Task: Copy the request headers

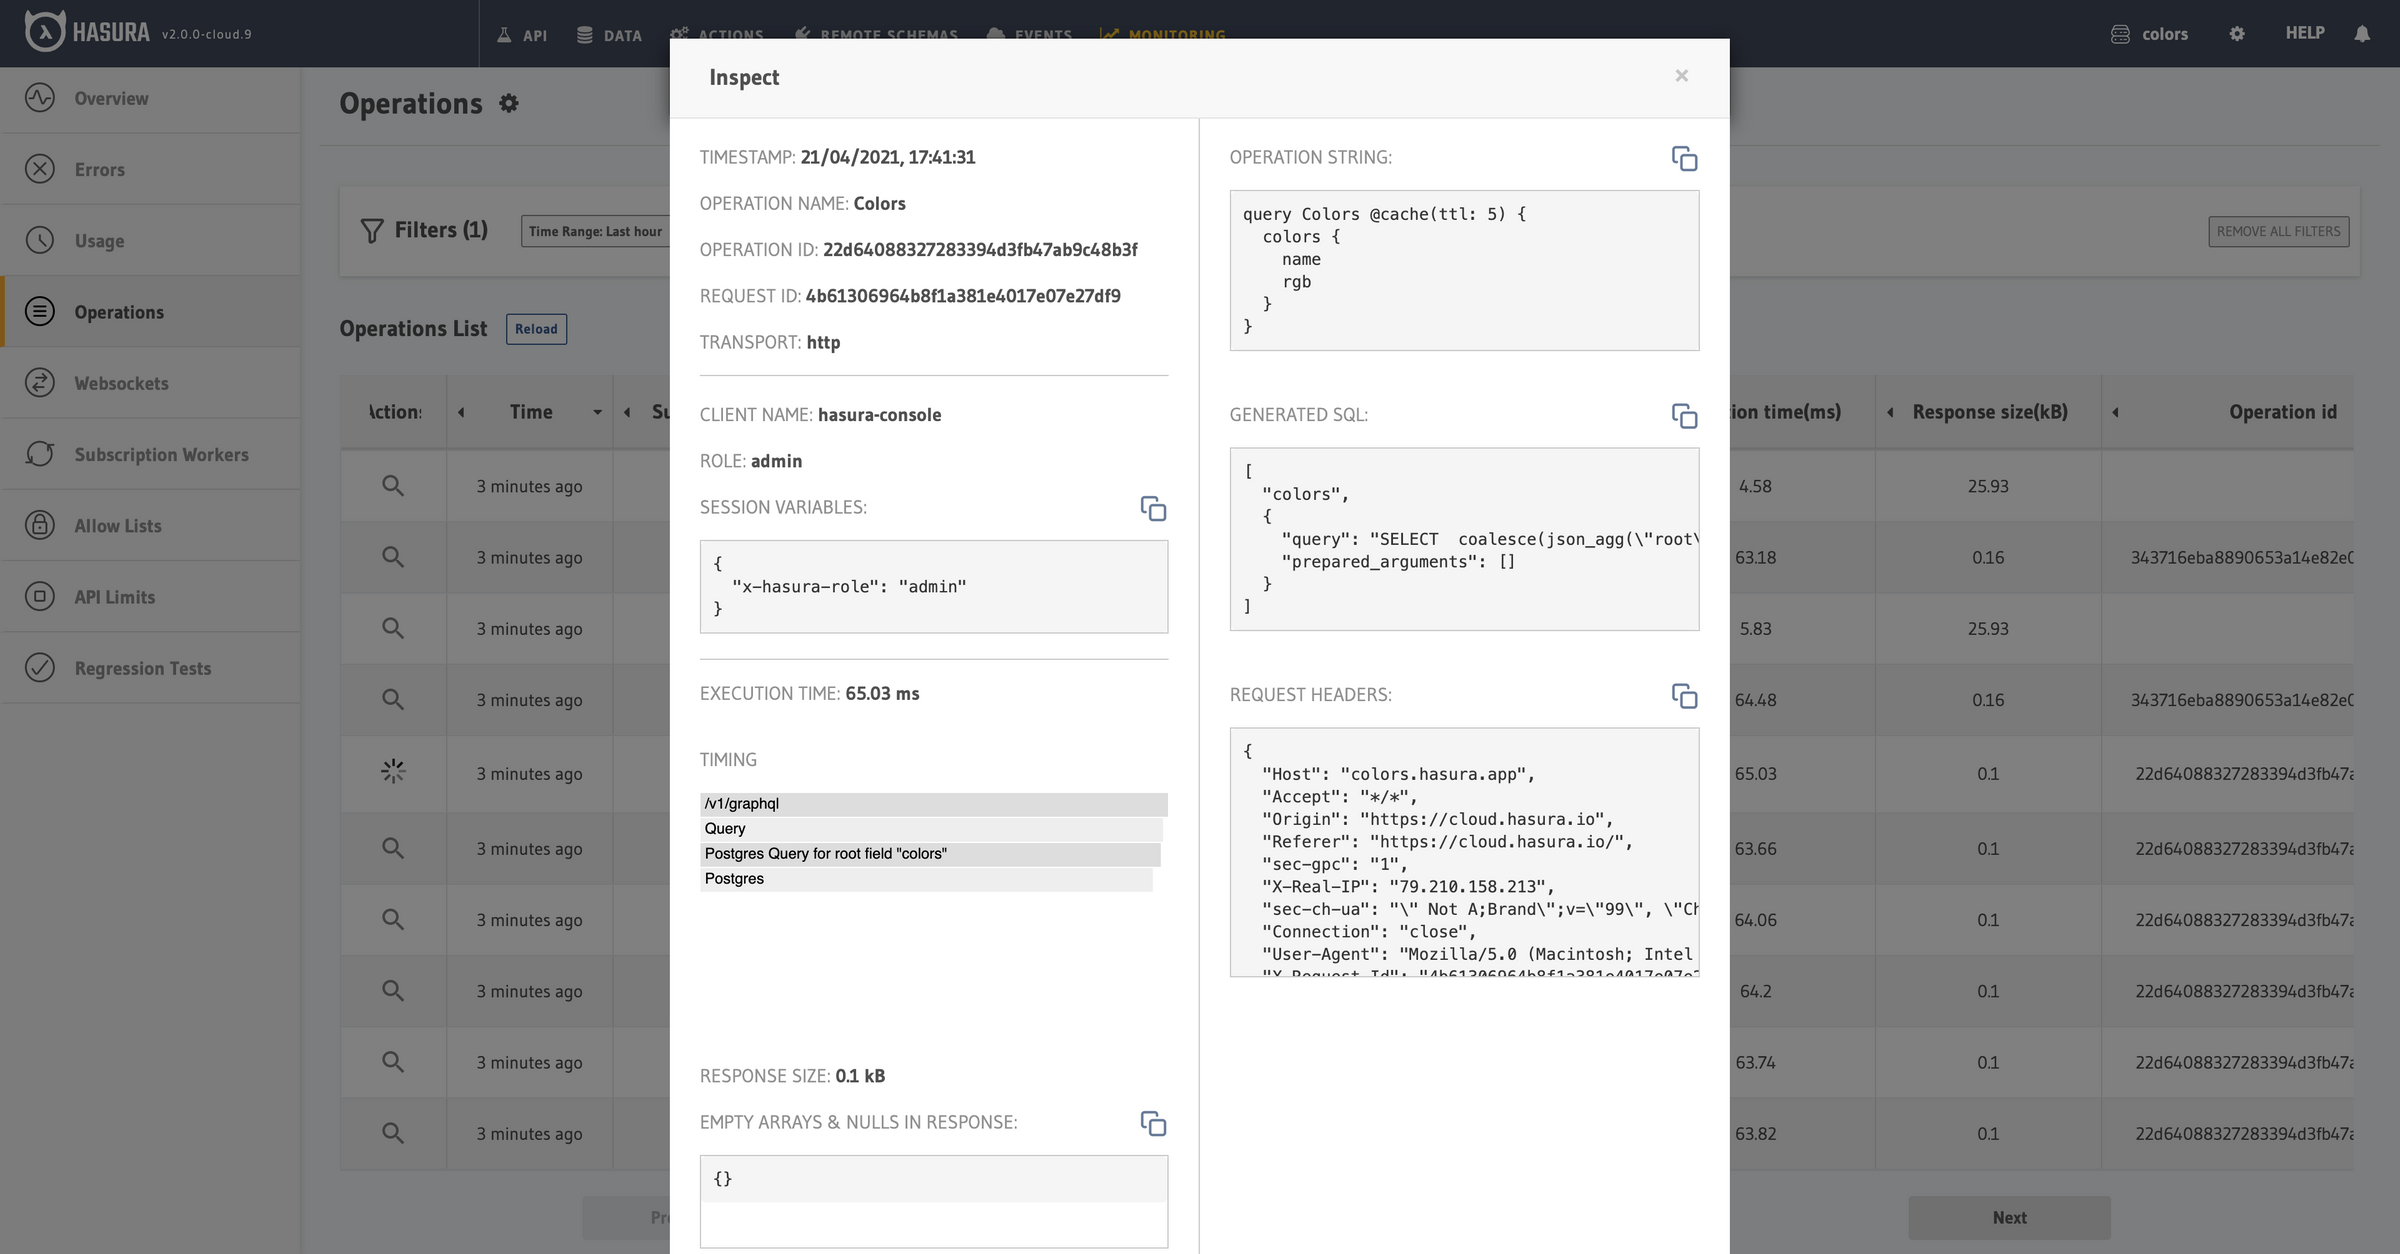Action: point(1685,696)
